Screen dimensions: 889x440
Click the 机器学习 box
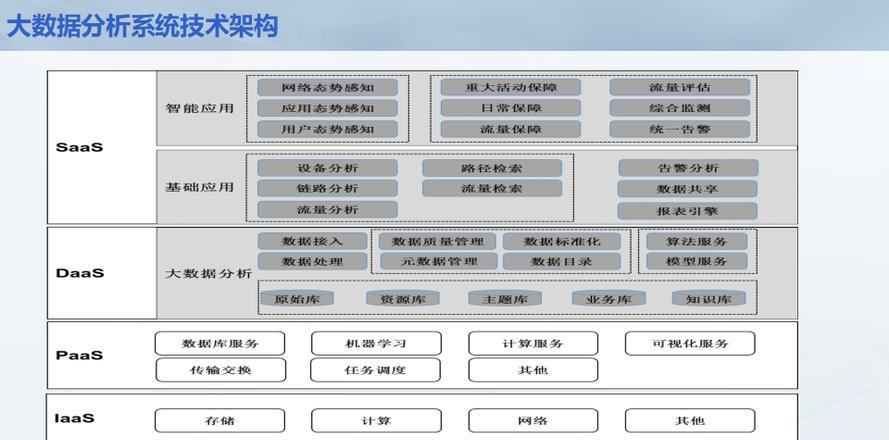click(x=376, y=344)
